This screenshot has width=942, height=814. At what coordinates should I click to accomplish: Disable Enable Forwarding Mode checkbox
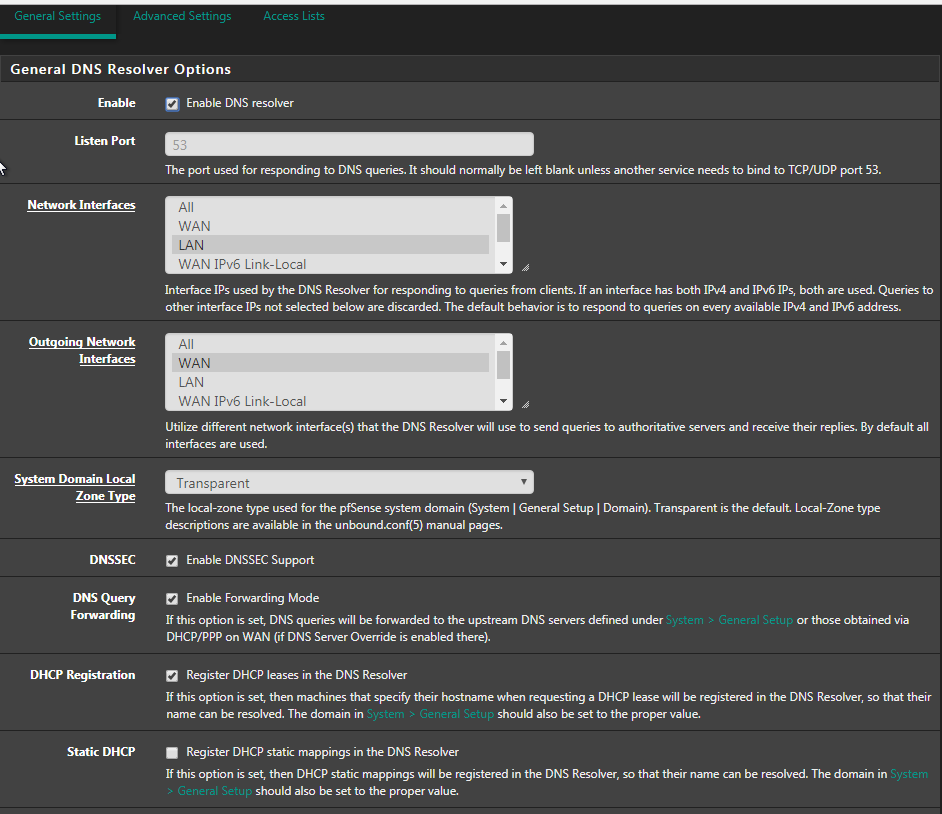172,599
